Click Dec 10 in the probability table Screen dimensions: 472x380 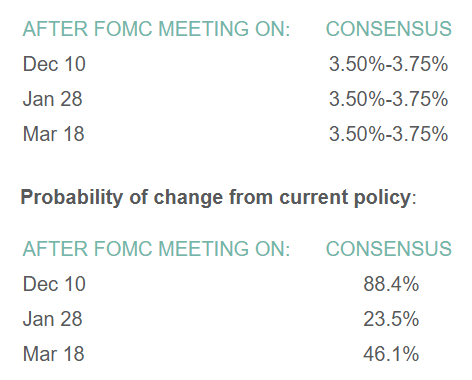pyautogui.click(x=54, y=284)
